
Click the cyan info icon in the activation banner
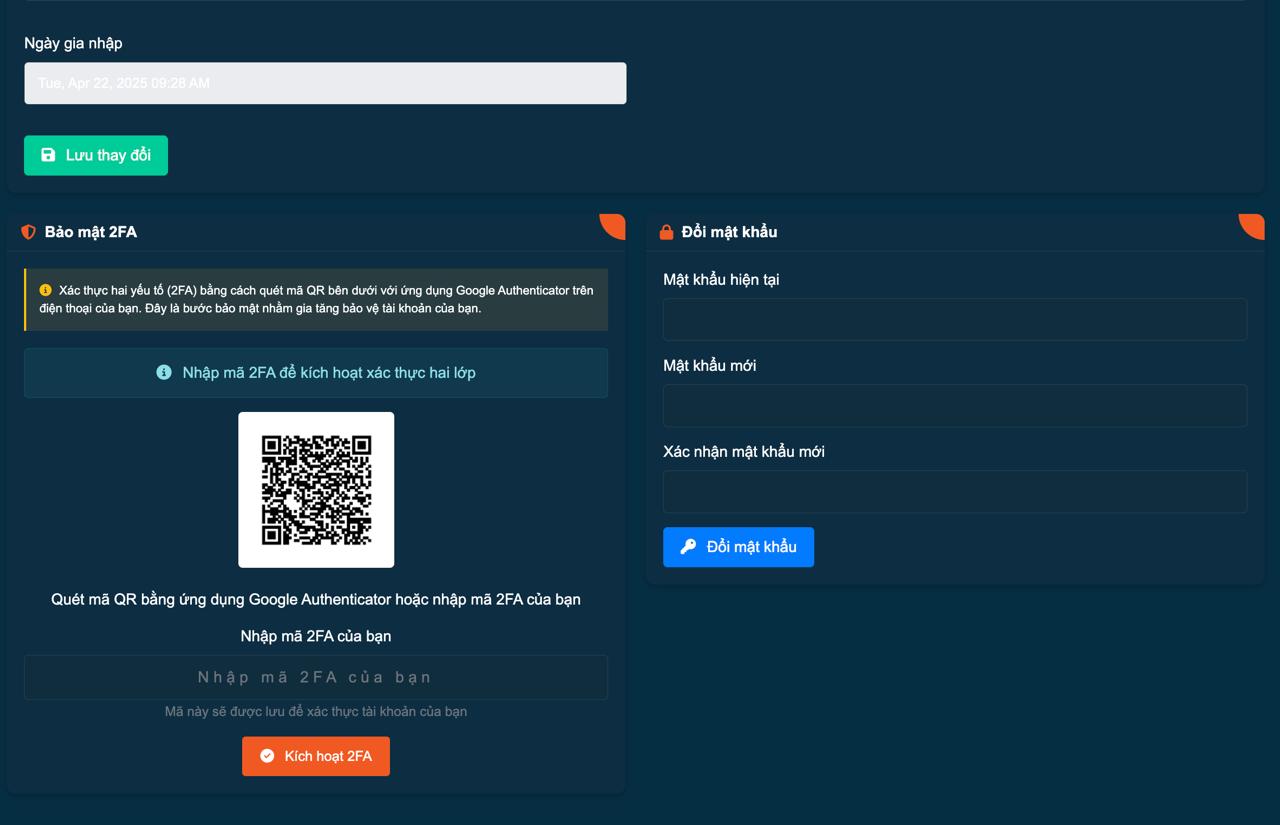164,372
